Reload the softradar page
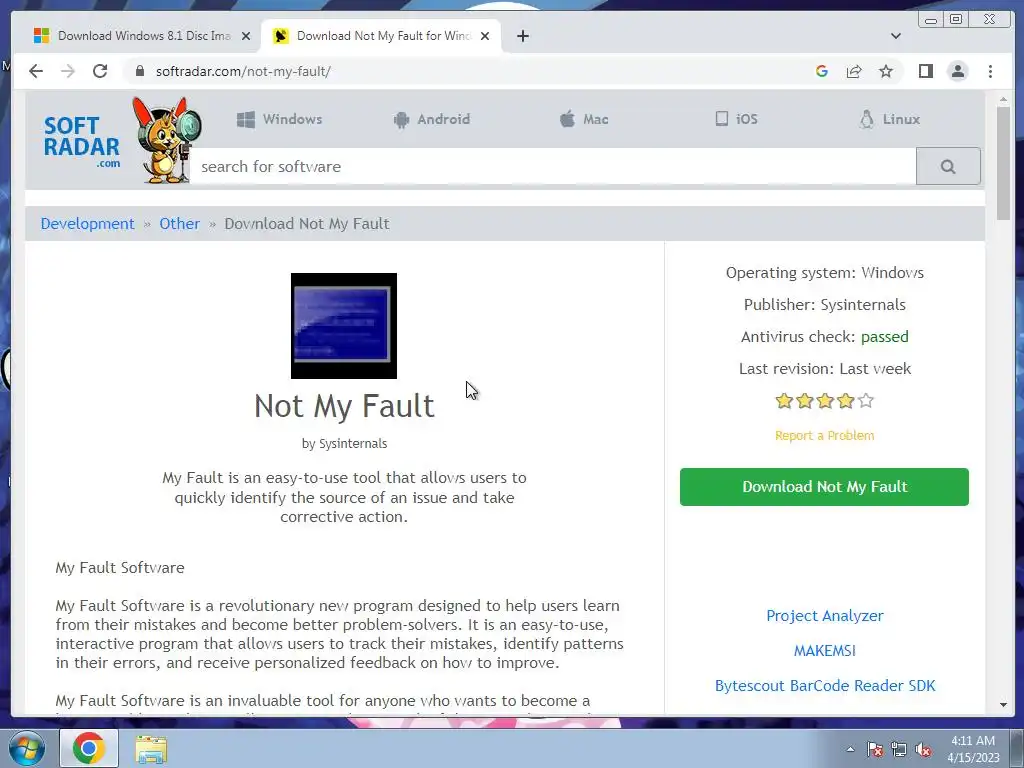This screenshot has width=1024, height=768. (100, 71)
